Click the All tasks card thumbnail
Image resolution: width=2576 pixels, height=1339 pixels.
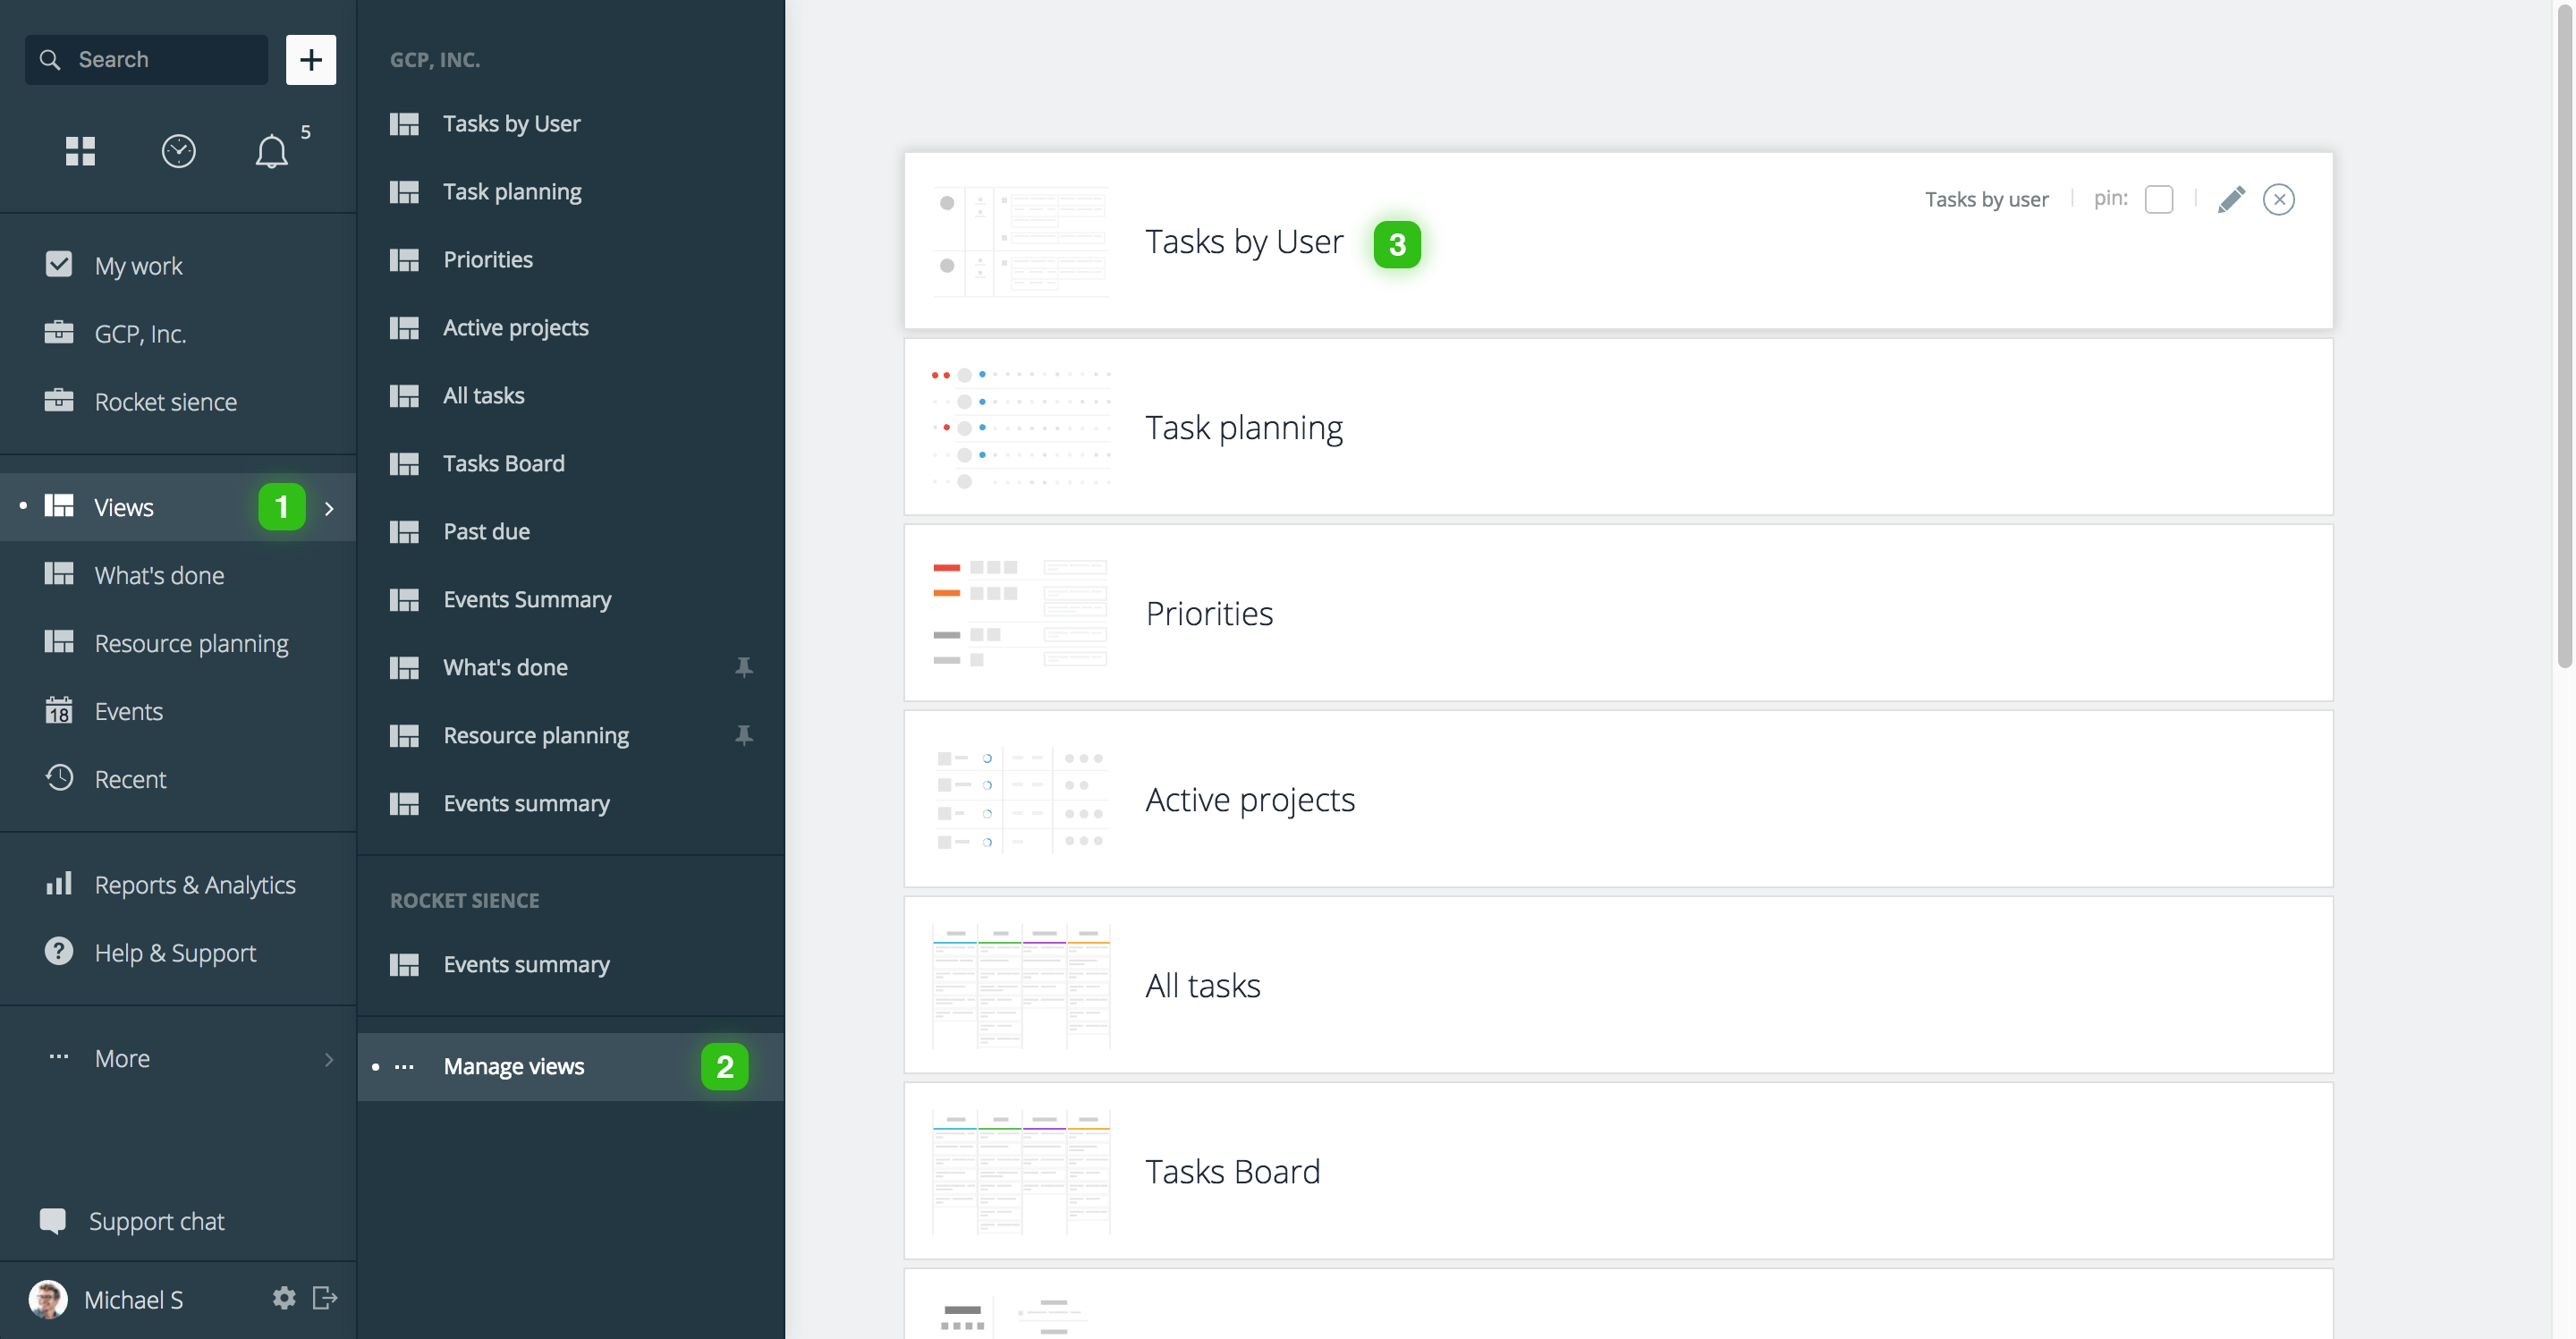pos(1021,985)
